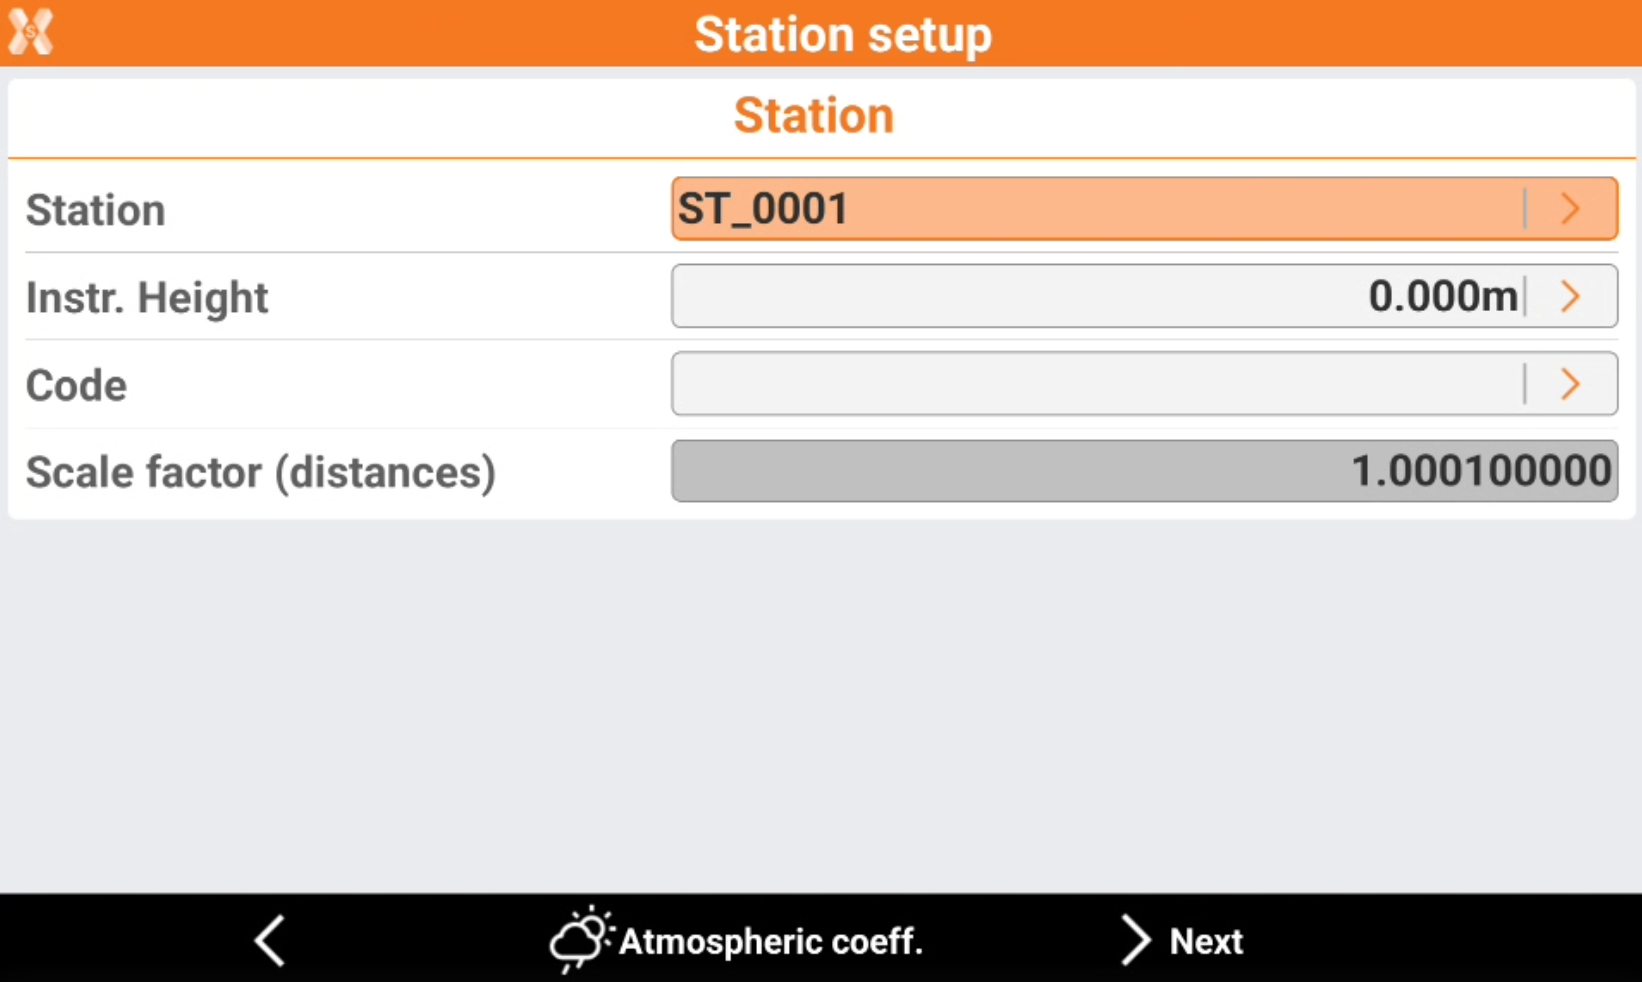The height and width of the screenshot is (982, 1642).
Task: Click the Station setup title text
Action: pos(842,34)
